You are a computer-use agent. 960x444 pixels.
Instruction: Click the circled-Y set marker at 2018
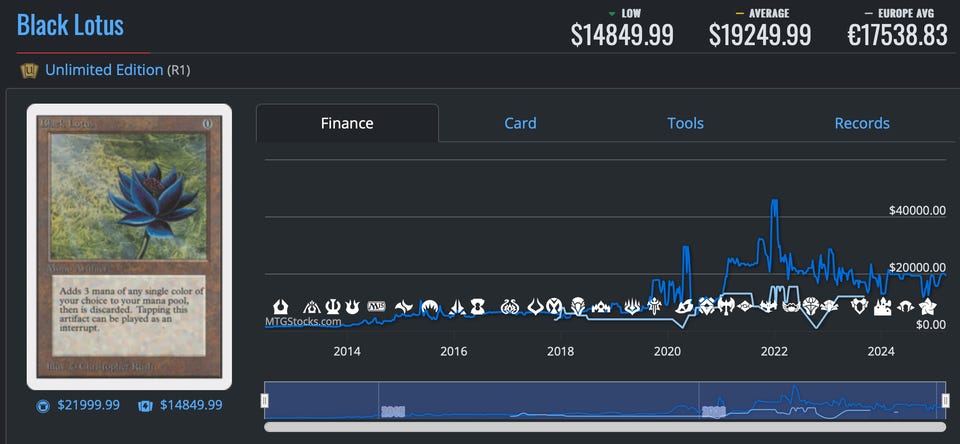click(553, 306)
